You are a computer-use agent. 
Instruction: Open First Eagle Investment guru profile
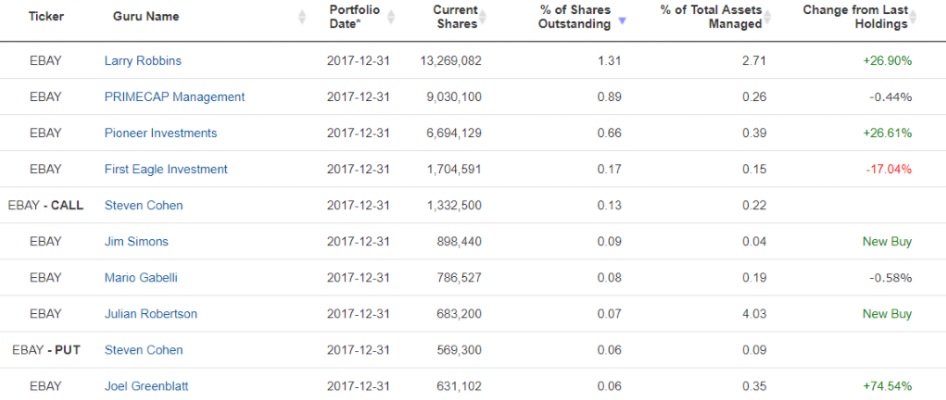click(x=166, y=169)
